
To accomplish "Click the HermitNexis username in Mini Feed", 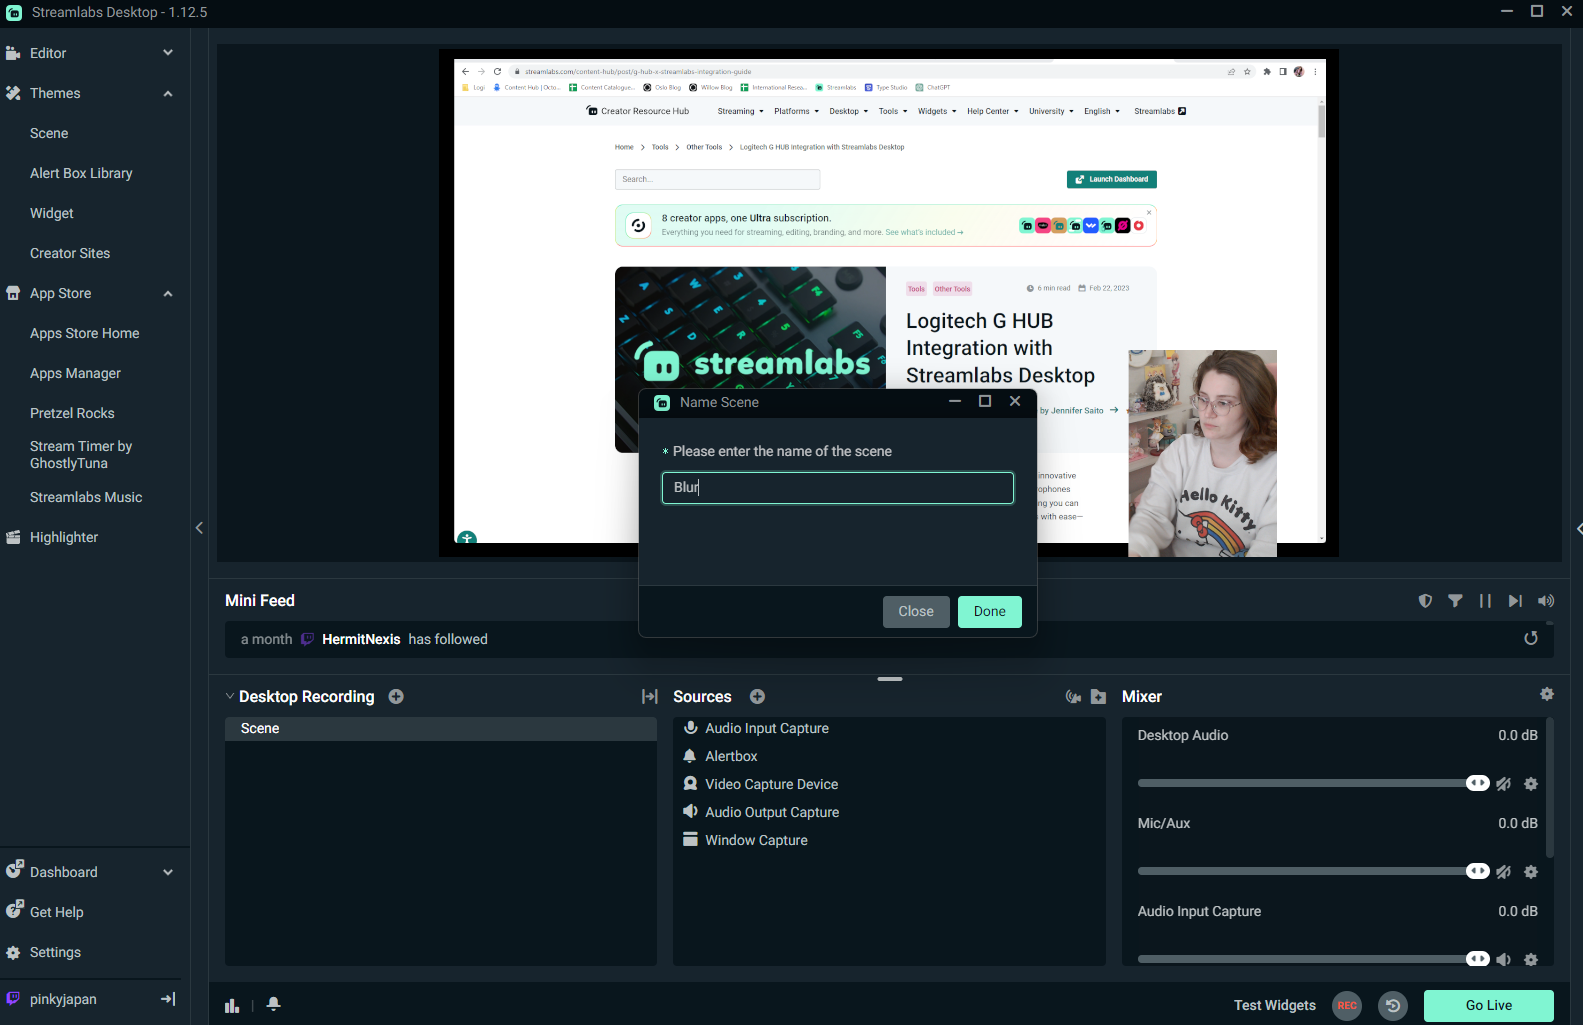I will [361, 640].
